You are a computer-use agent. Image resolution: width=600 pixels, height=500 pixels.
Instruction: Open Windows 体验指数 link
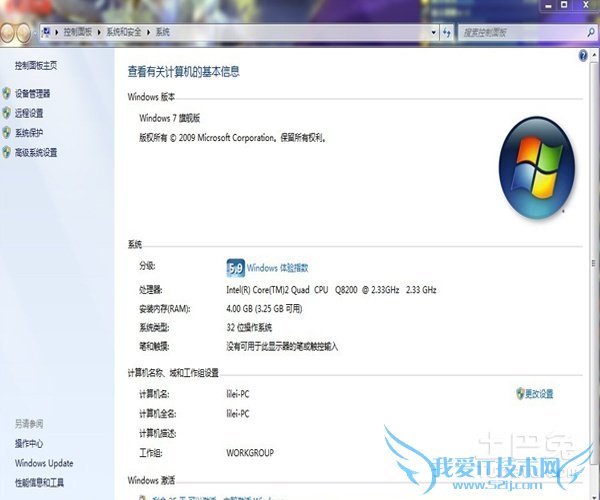click(277, 268)
